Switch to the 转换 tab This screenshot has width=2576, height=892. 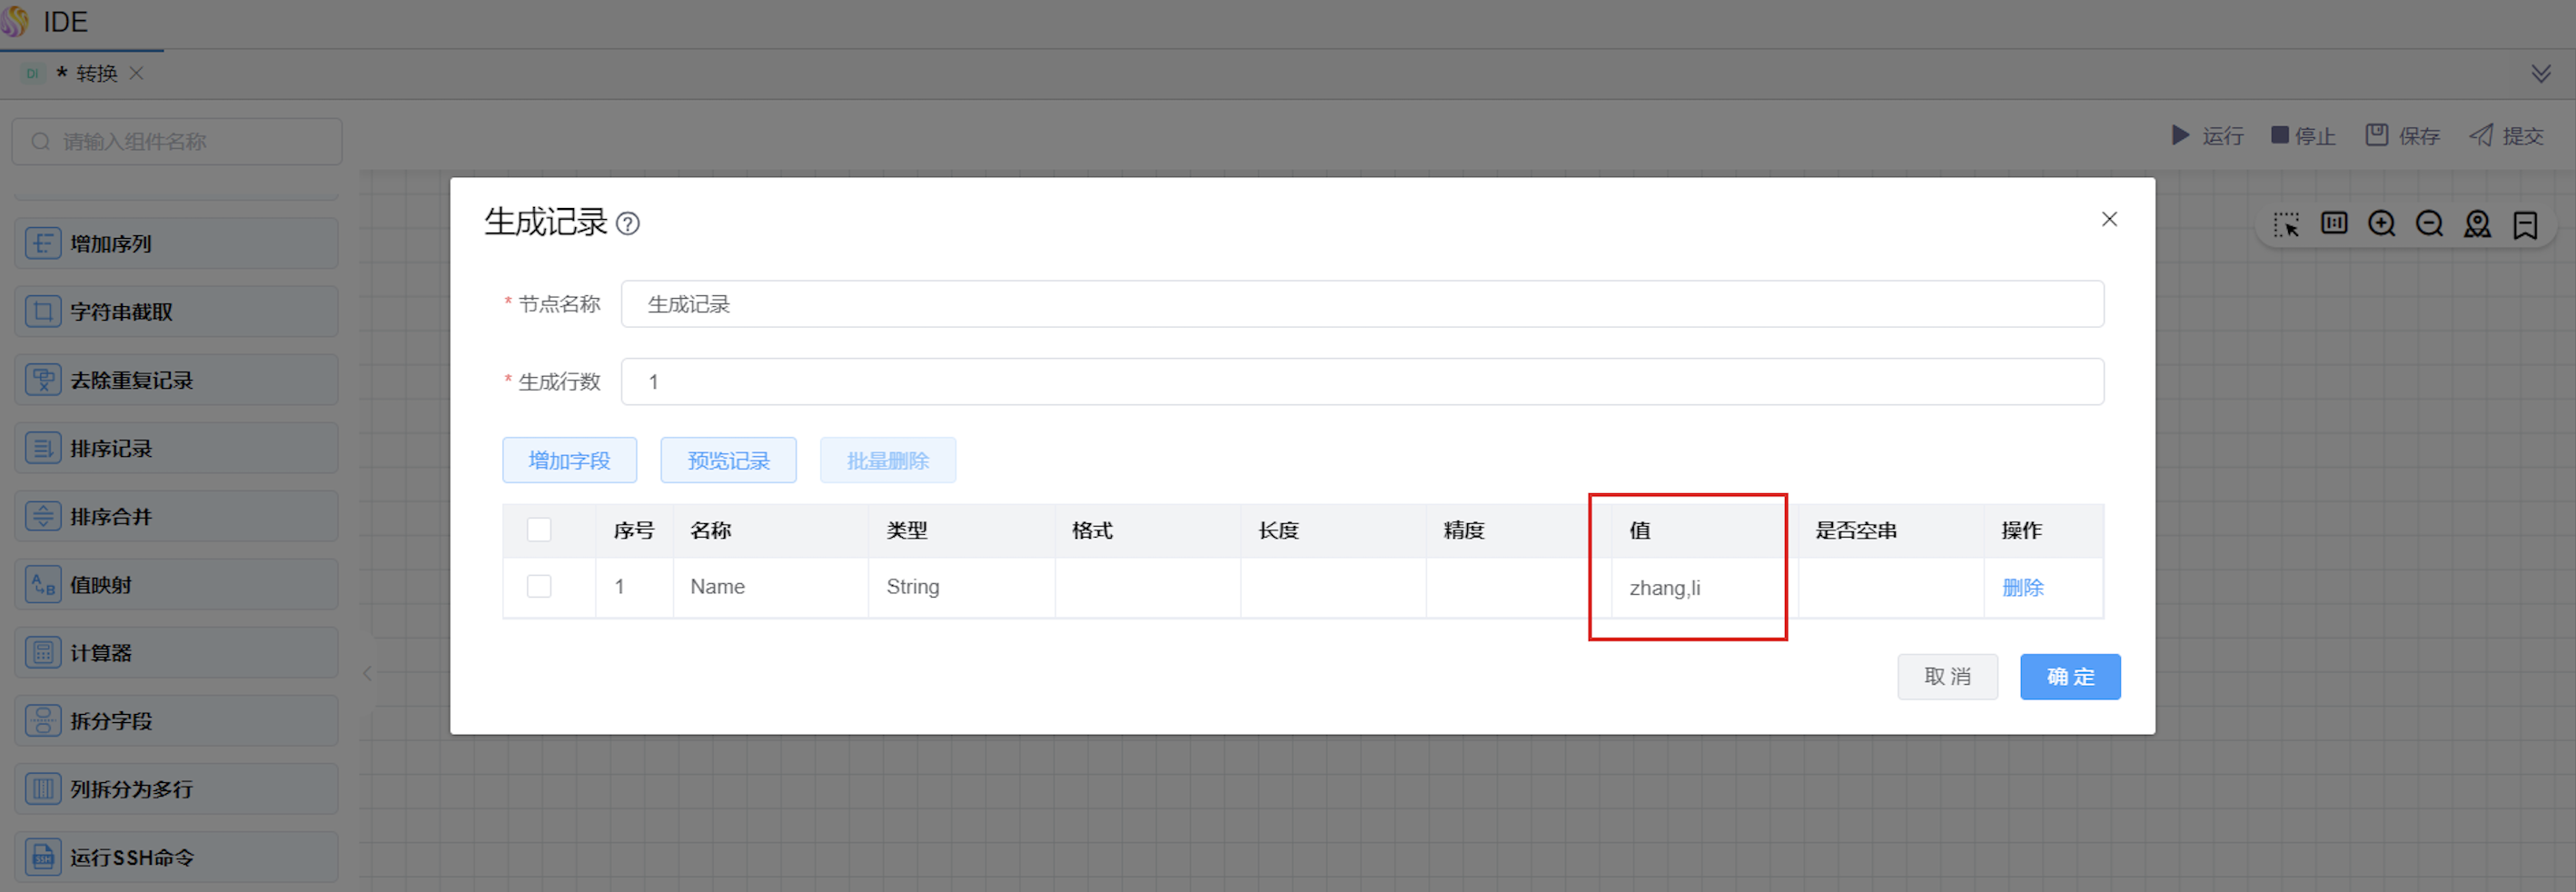click(96, 74)
